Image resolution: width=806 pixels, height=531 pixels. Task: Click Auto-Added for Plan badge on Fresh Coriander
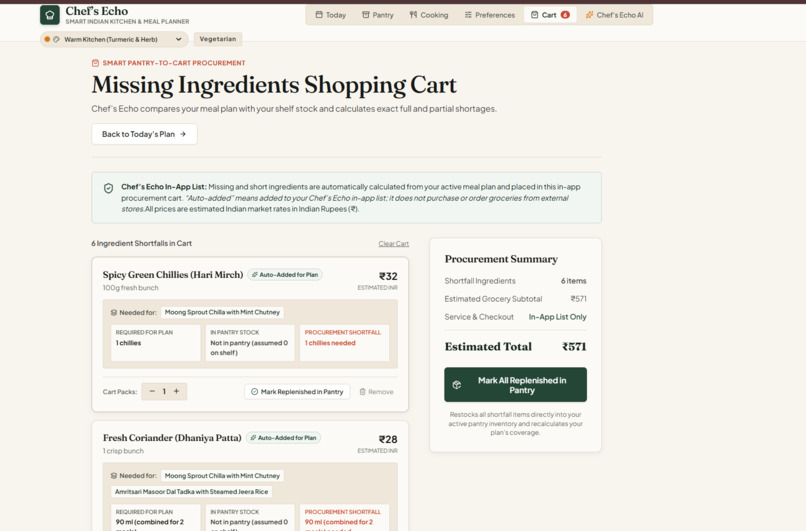[x=283, y=438]
